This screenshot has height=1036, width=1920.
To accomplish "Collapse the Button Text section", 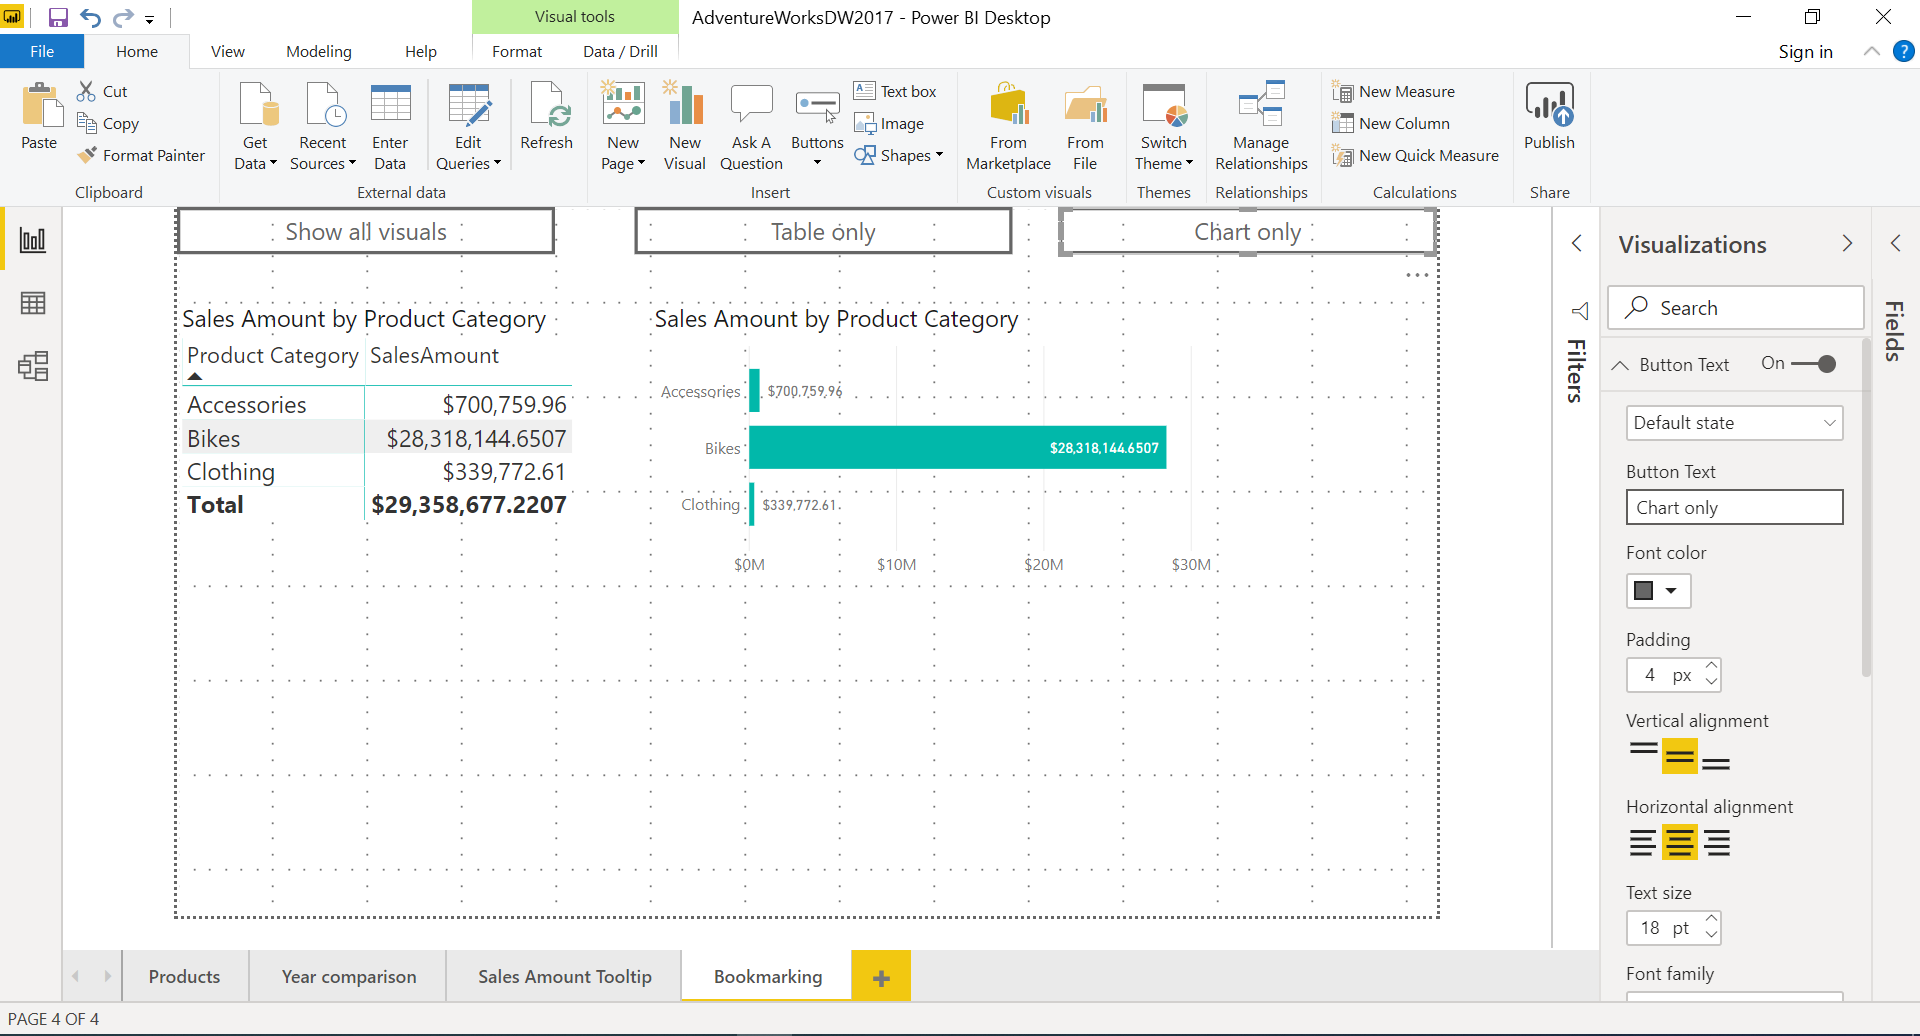I will [x=1621, y=365].
